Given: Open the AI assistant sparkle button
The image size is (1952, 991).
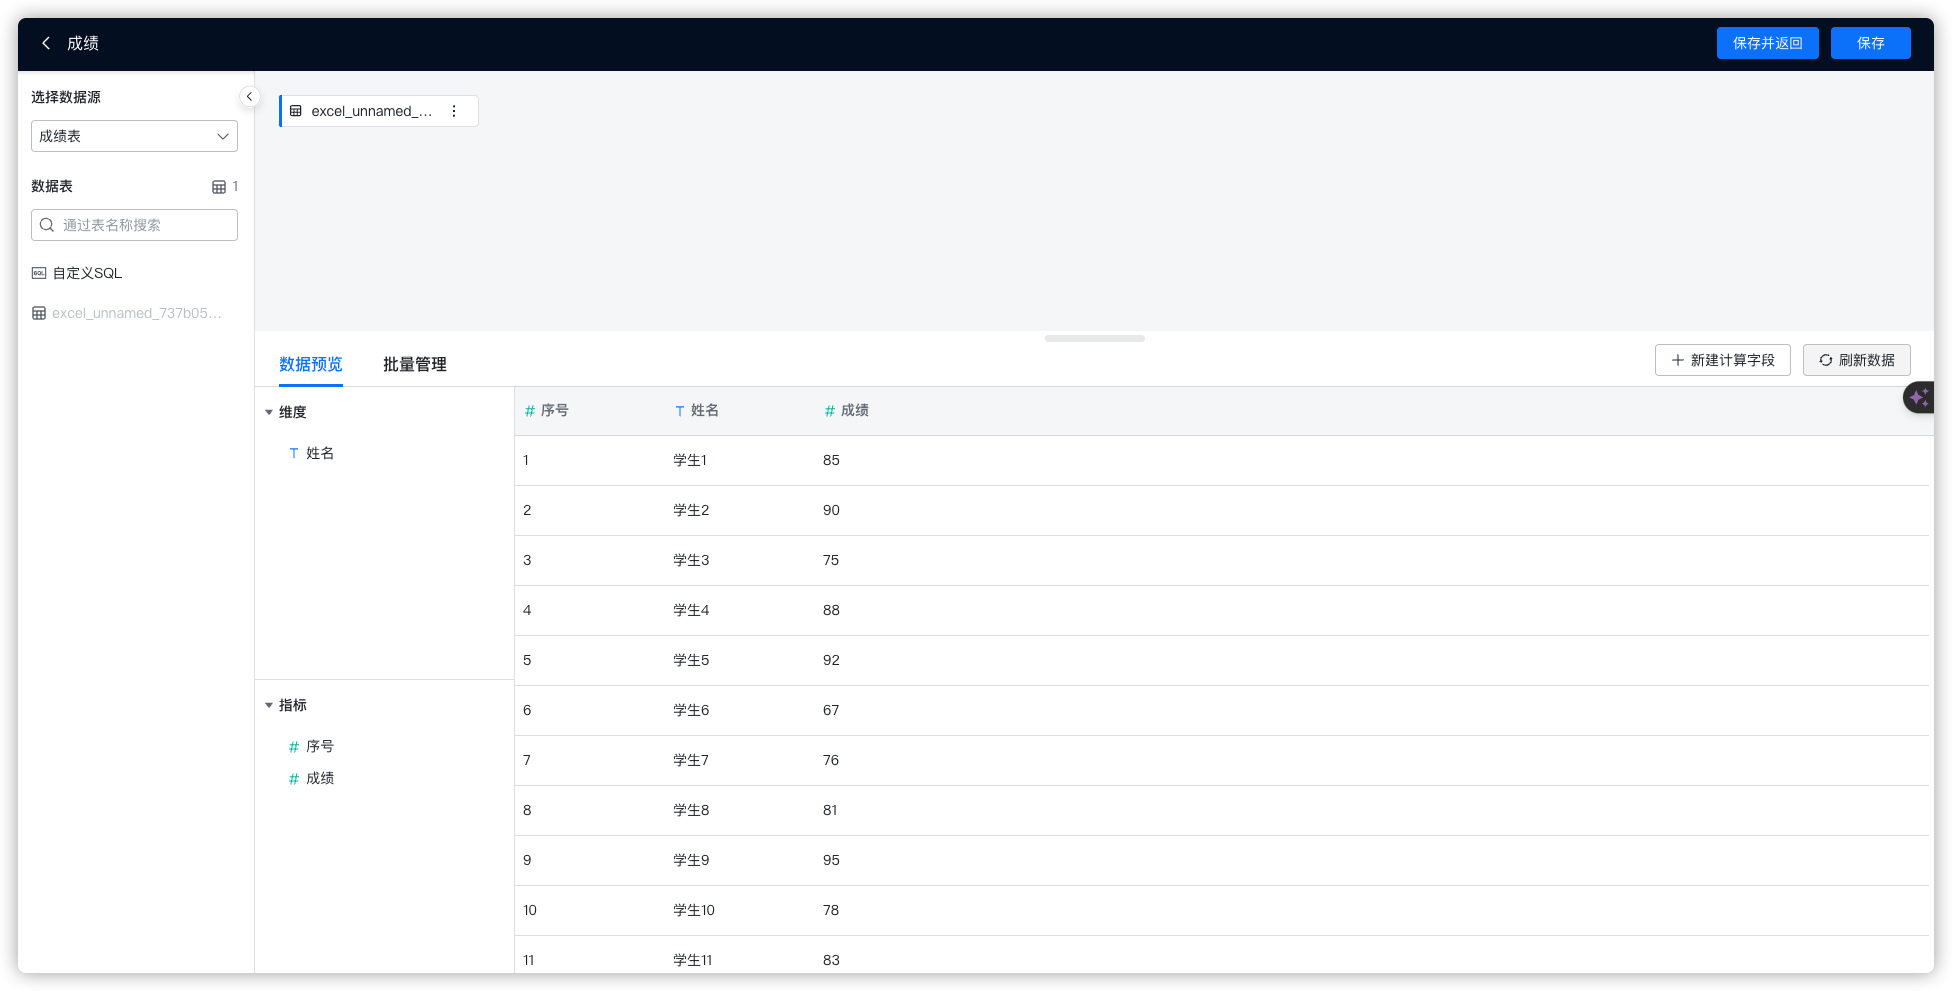Looking at the screenshot, I should coord(1918,397).
